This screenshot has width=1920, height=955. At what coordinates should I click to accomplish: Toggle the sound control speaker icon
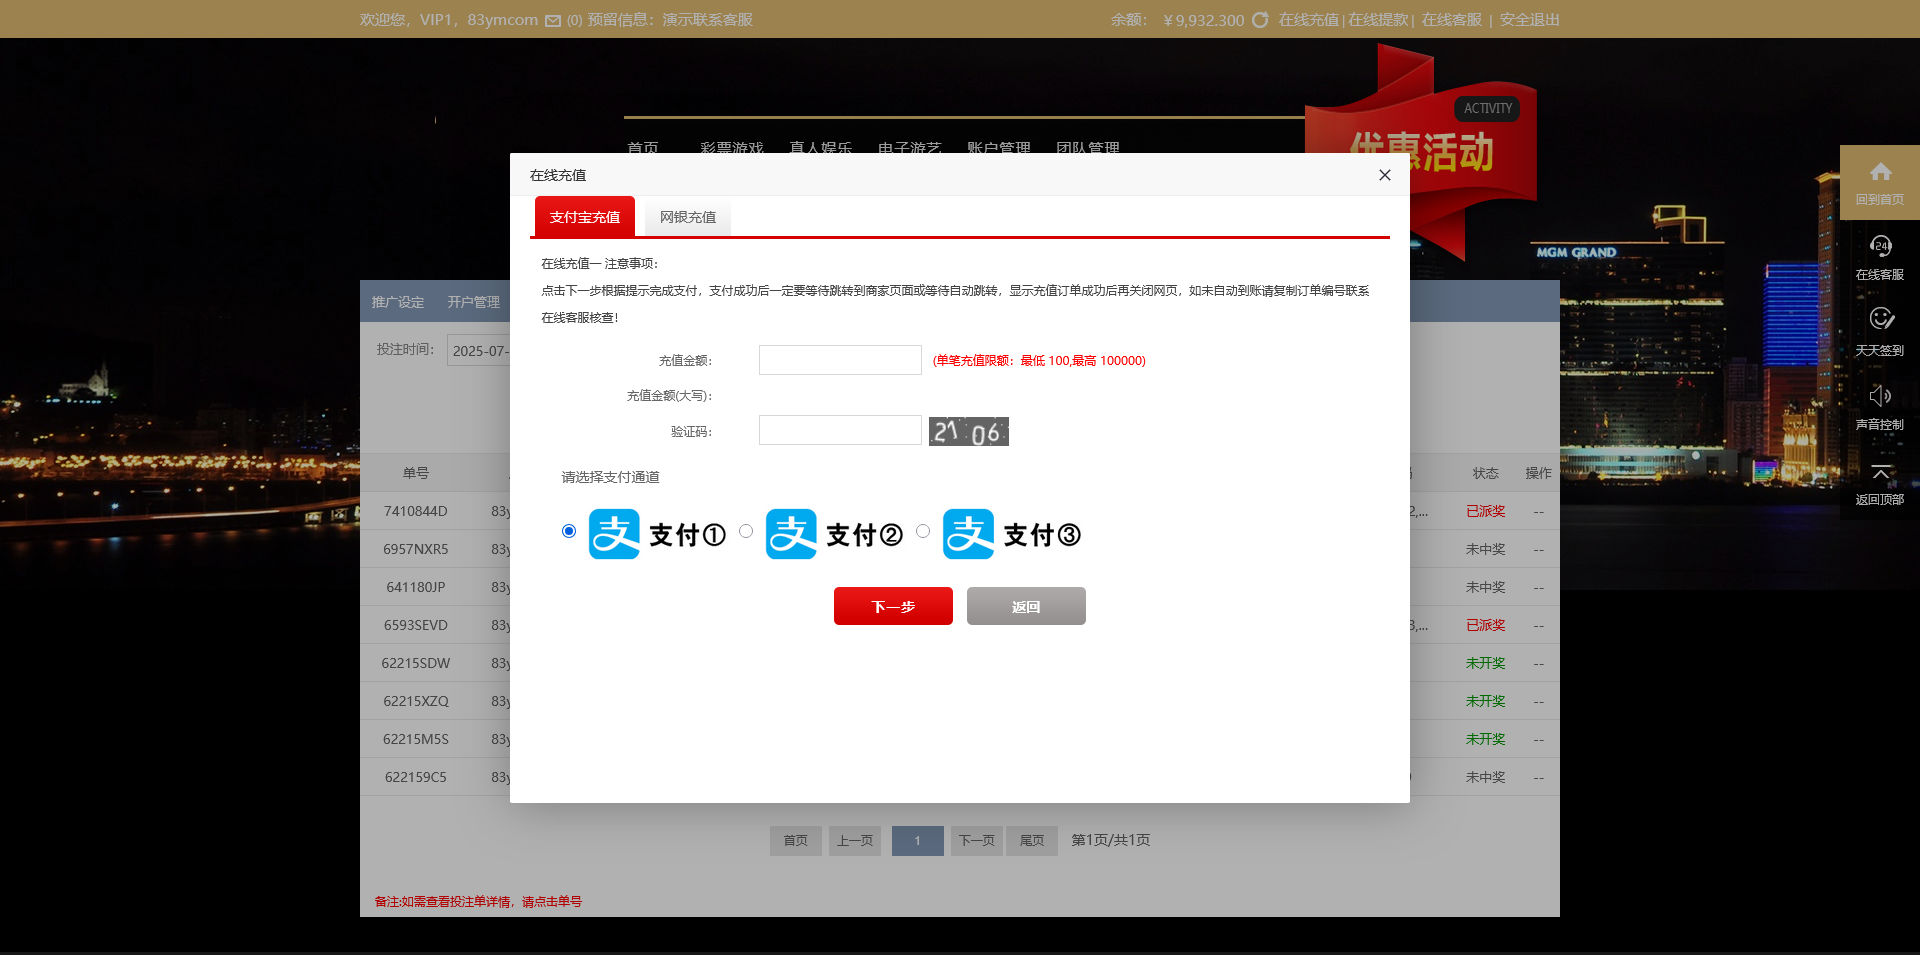tap(1880, 395)
